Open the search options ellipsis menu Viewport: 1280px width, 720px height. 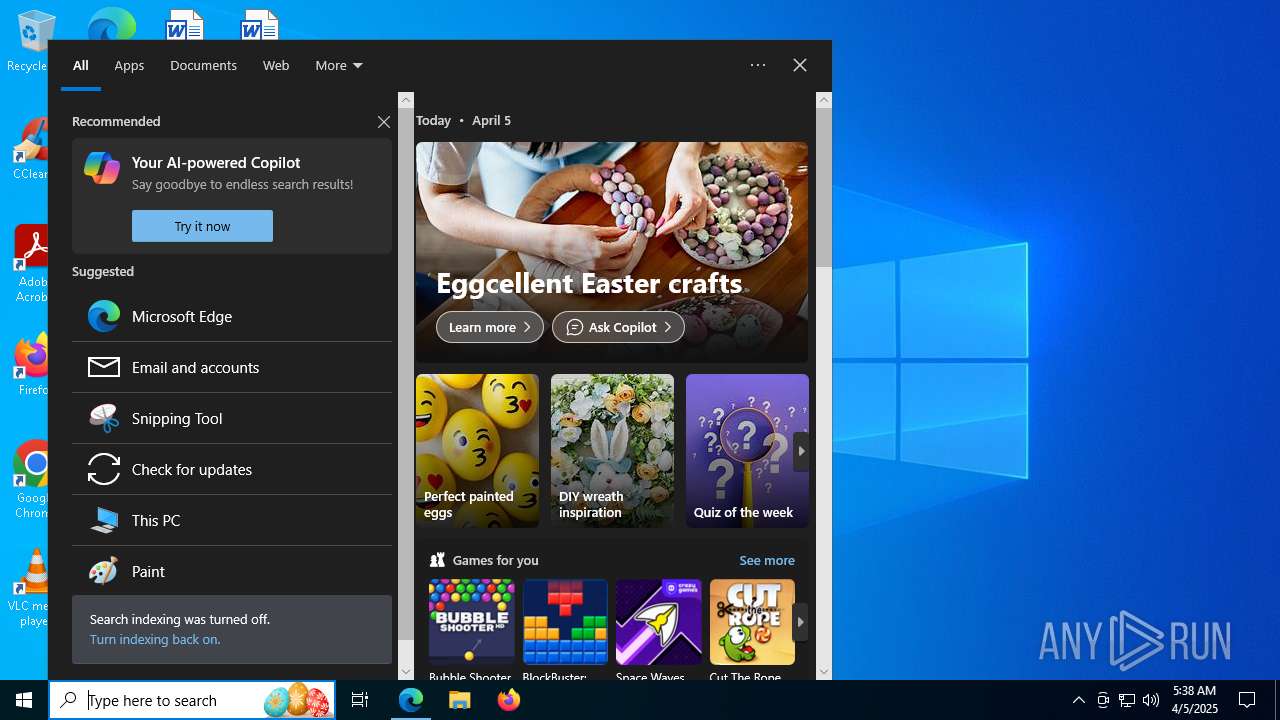tap(758, 65)
